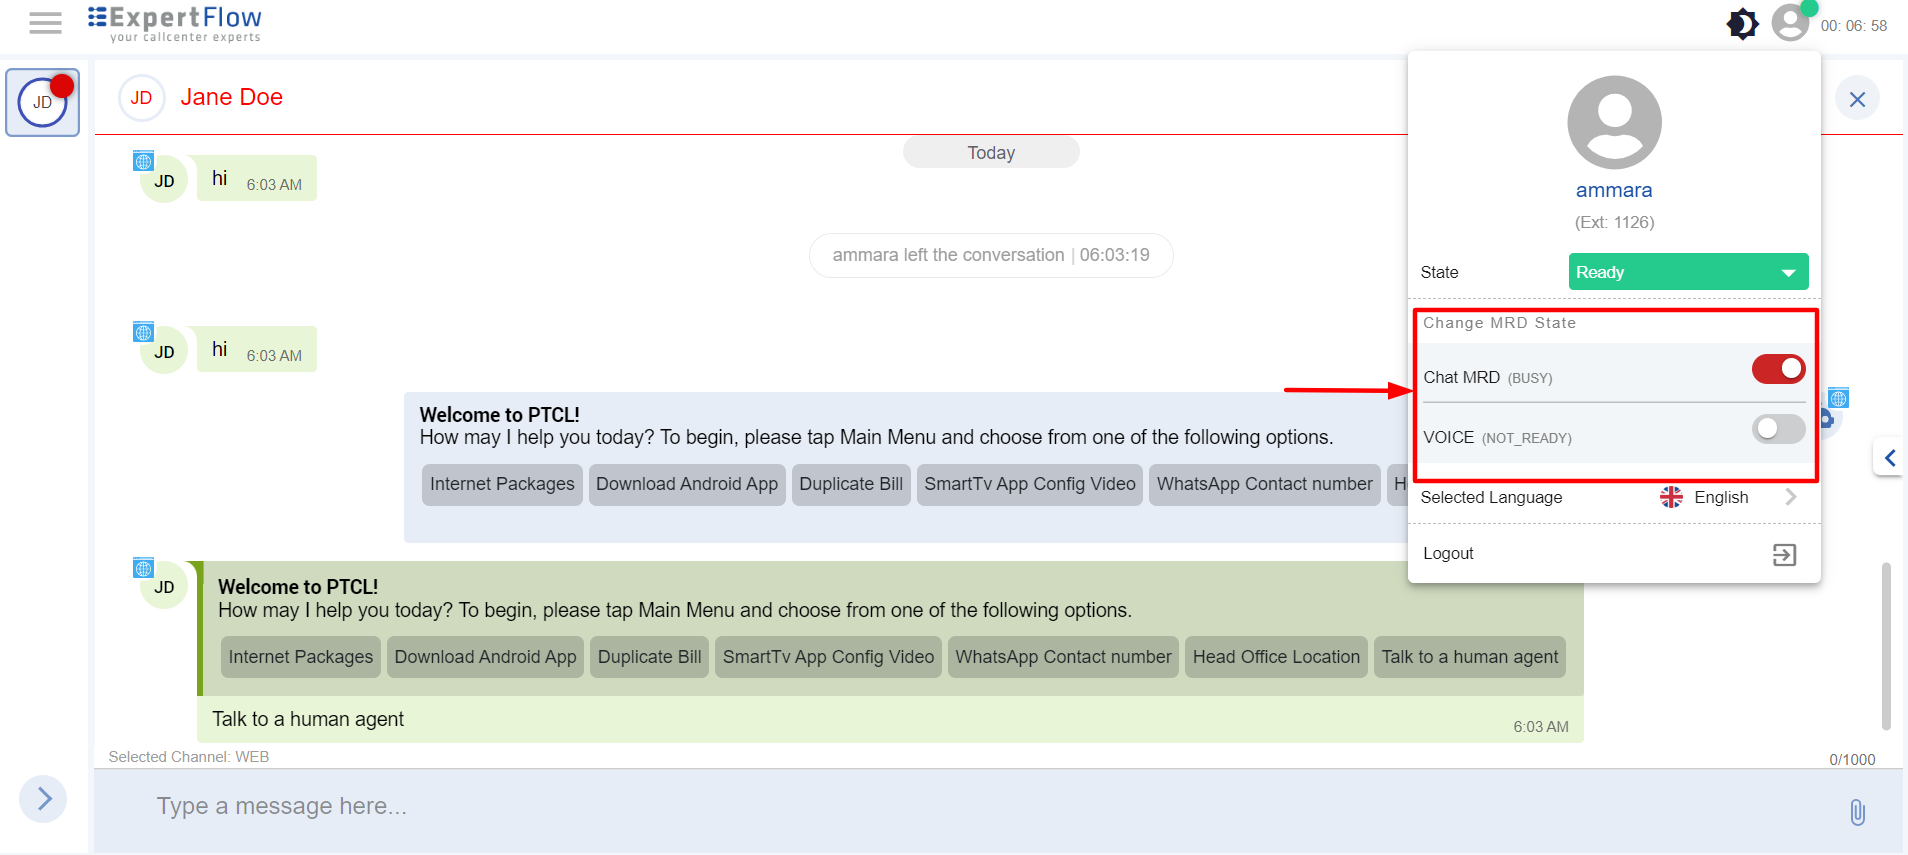
Task: Click the Head Office Location button
Action: 1275,657
